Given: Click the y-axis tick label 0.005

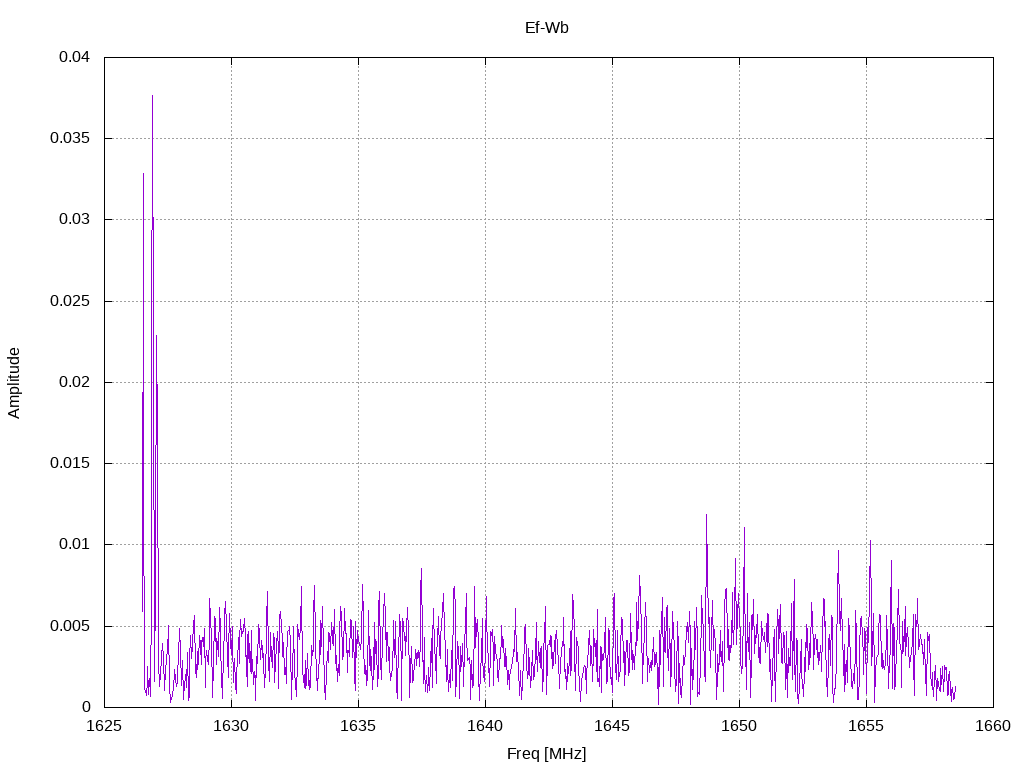Looking at the screenshot, I should [70, 626].
